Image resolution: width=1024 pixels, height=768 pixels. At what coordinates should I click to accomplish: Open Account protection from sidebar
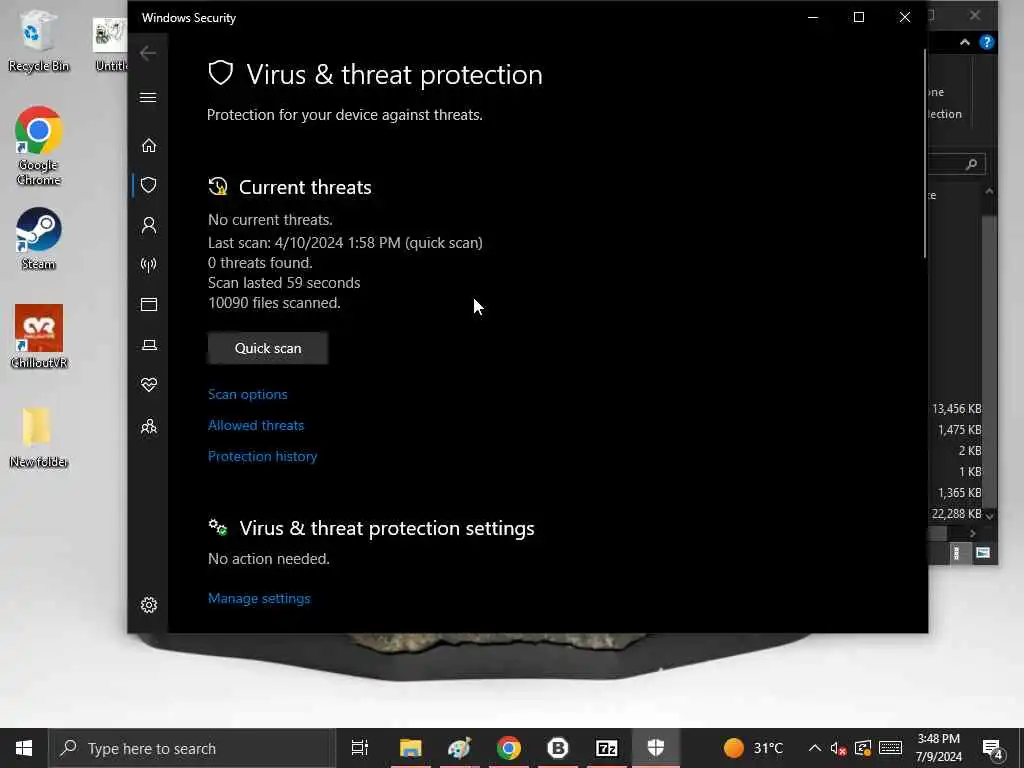149,225
